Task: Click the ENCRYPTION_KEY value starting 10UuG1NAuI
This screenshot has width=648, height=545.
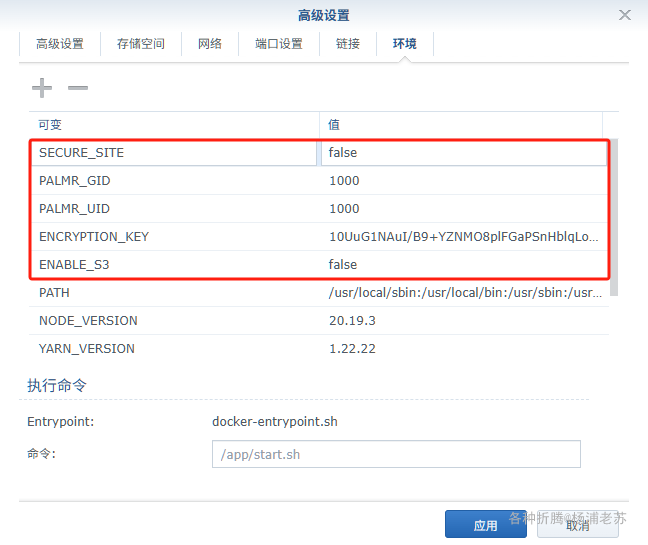Action: (x=463, y=237)
